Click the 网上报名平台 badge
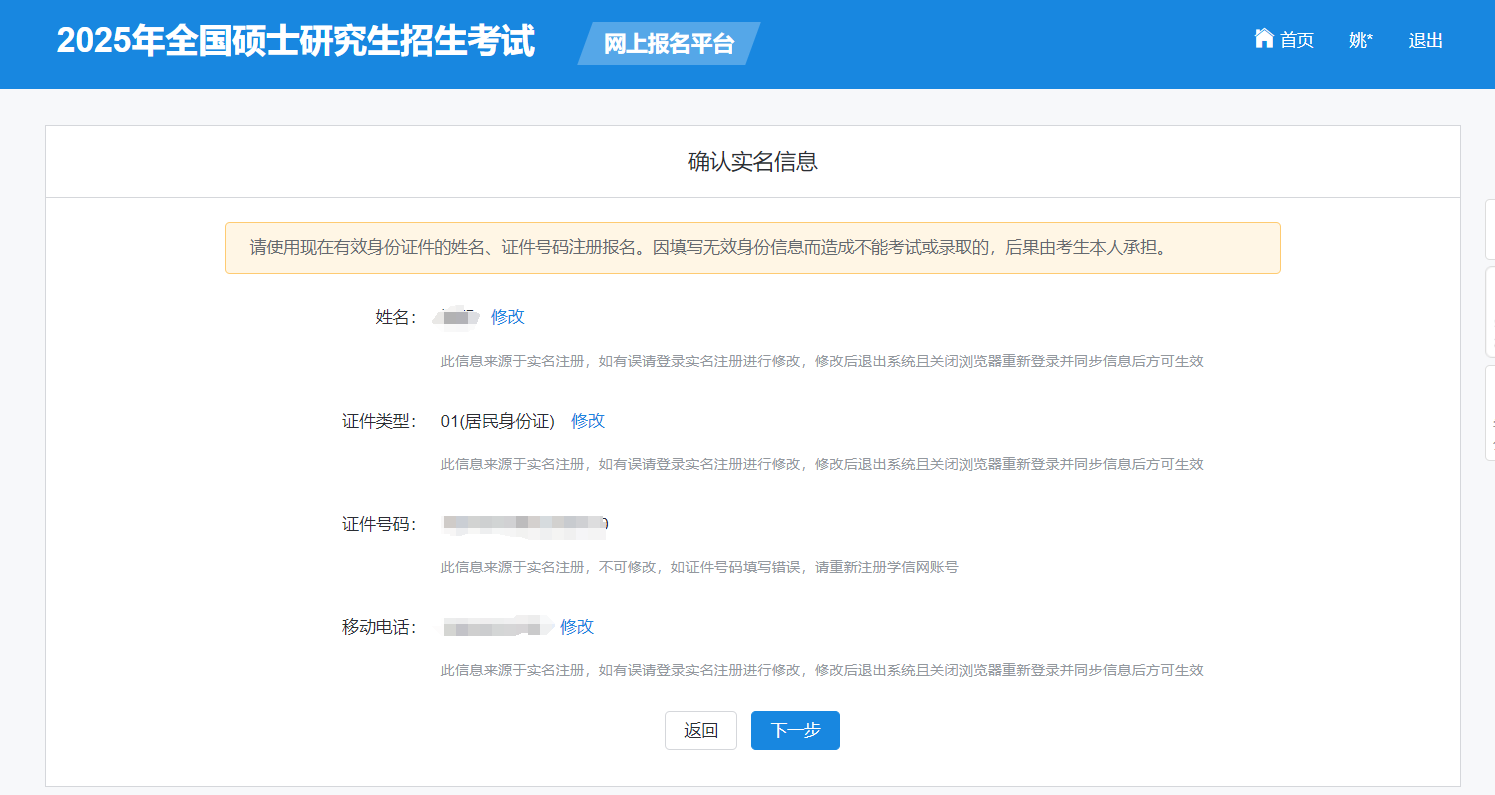 tap(668, 44)
